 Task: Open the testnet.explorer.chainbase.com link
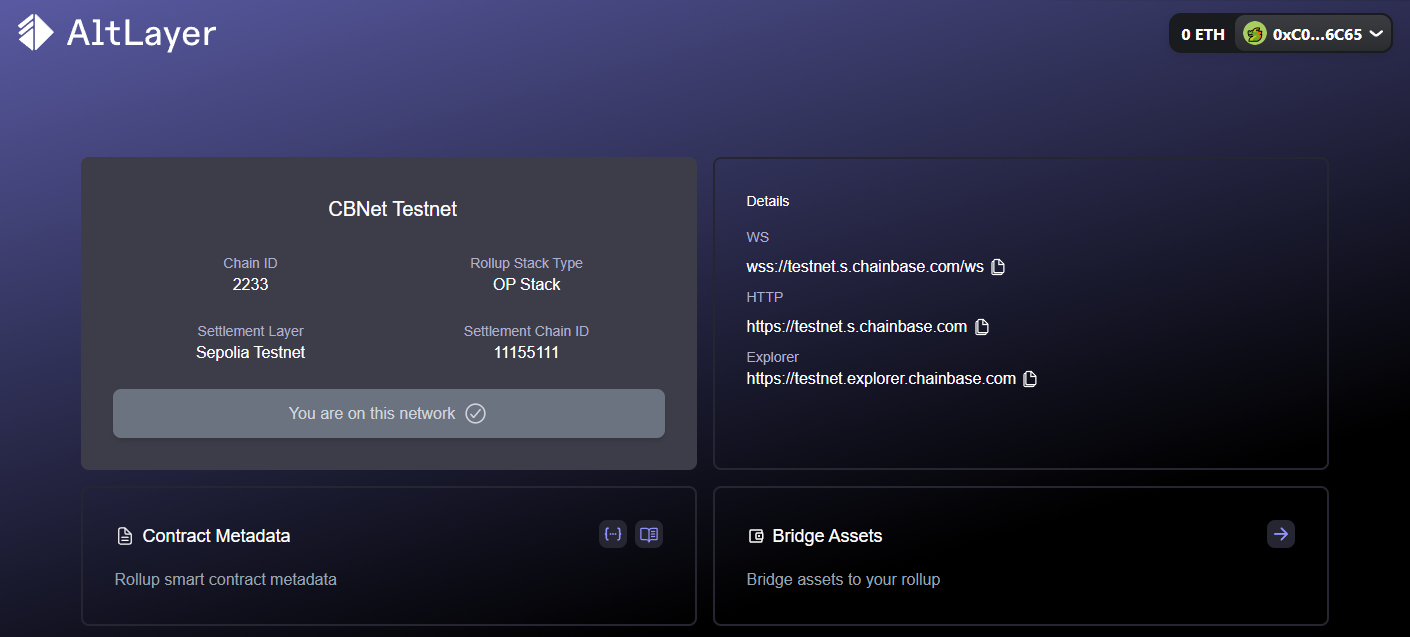pyautogui.click(x=881, y=379)
